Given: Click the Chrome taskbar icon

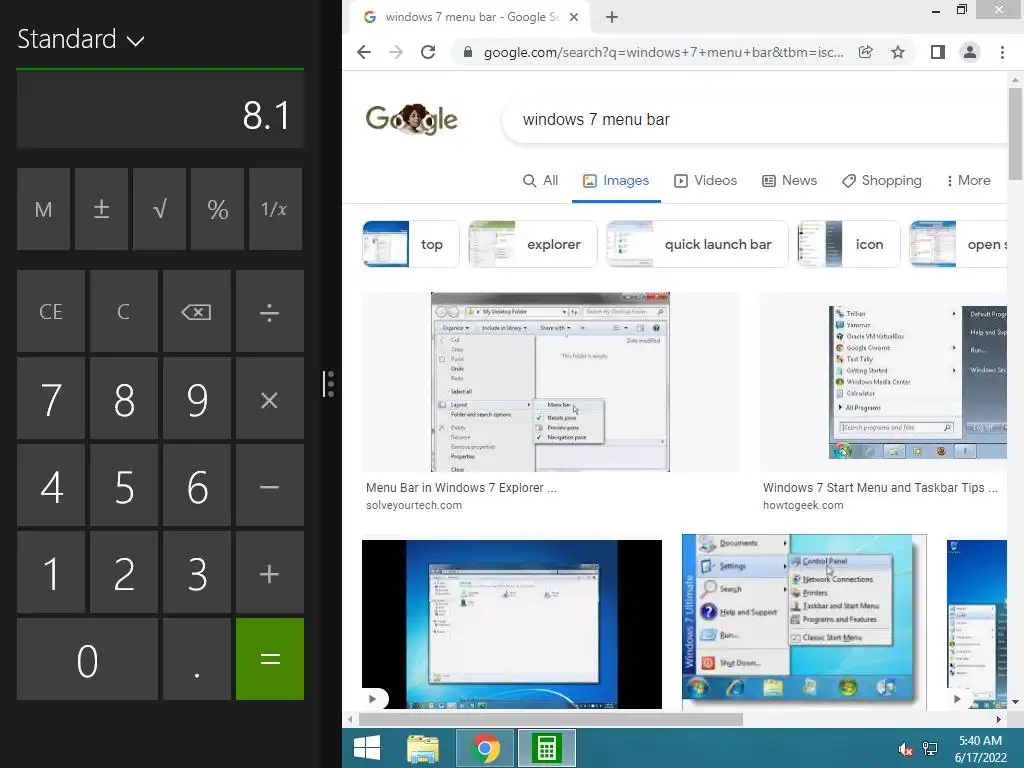Looking at the screenshot, I should [485, 748].
